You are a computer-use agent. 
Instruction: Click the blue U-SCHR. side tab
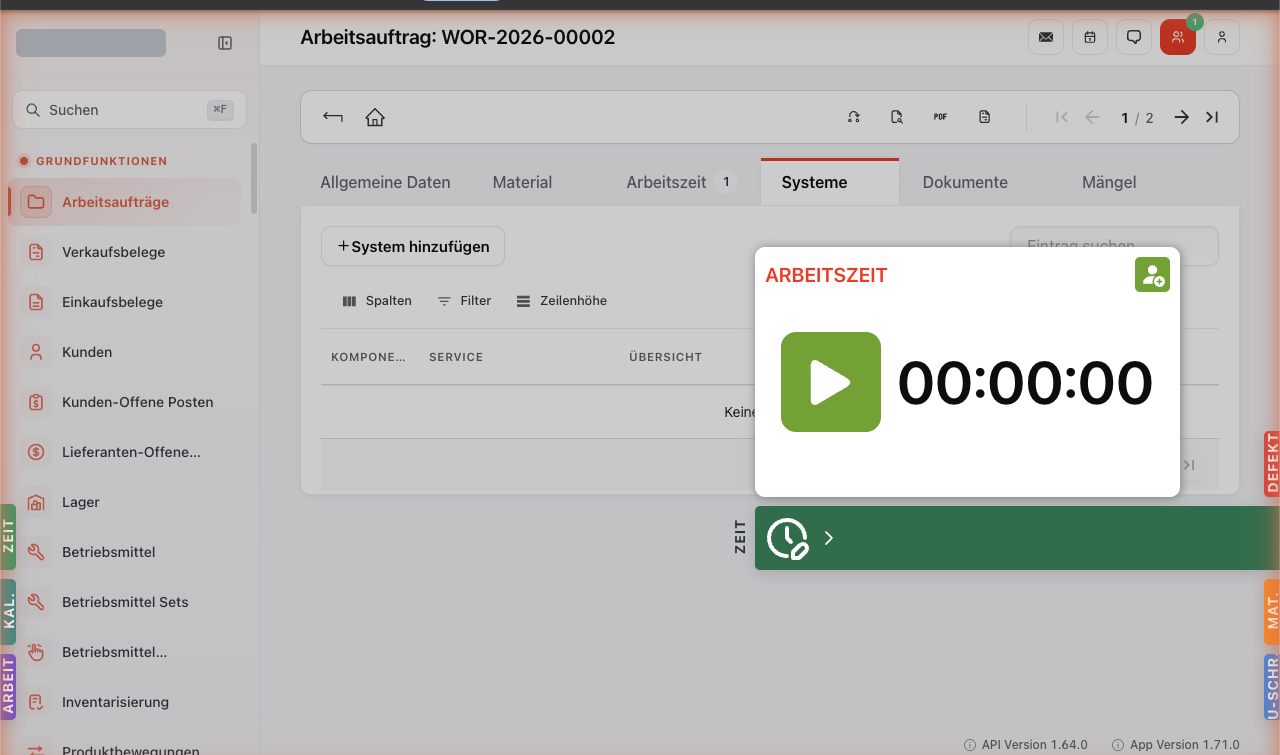tap(1272, 687)
